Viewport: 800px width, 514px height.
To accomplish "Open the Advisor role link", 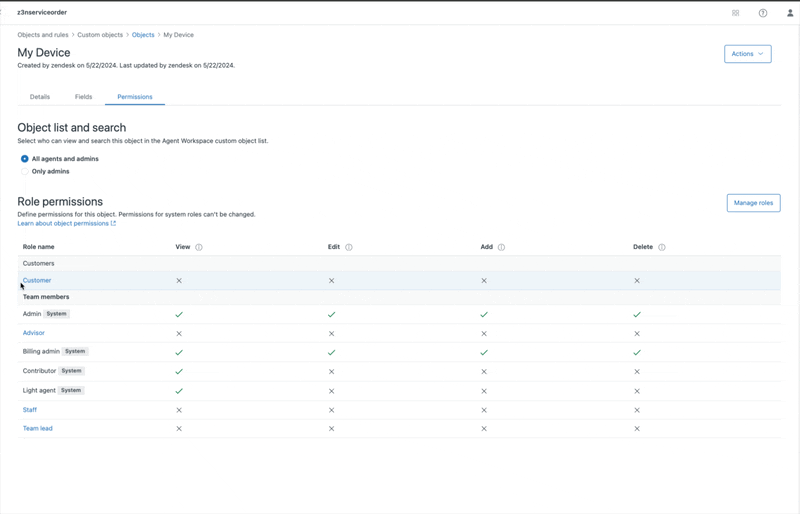I will 34,333.
